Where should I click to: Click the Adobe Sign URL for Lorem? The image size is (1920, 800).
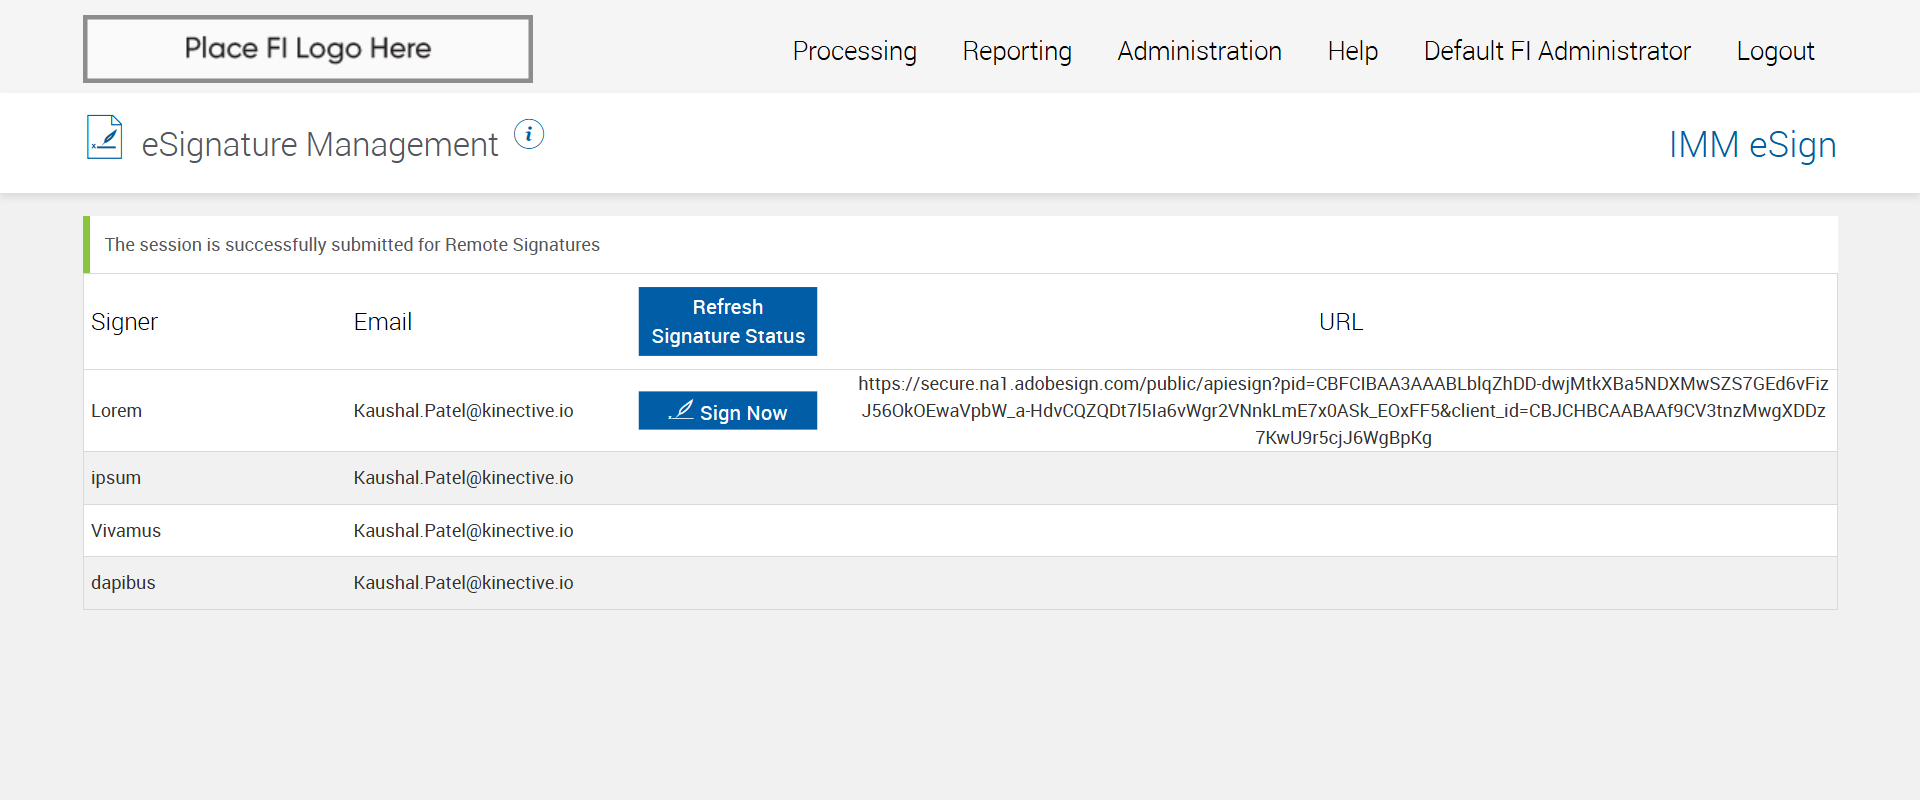tap(1343, 410)
